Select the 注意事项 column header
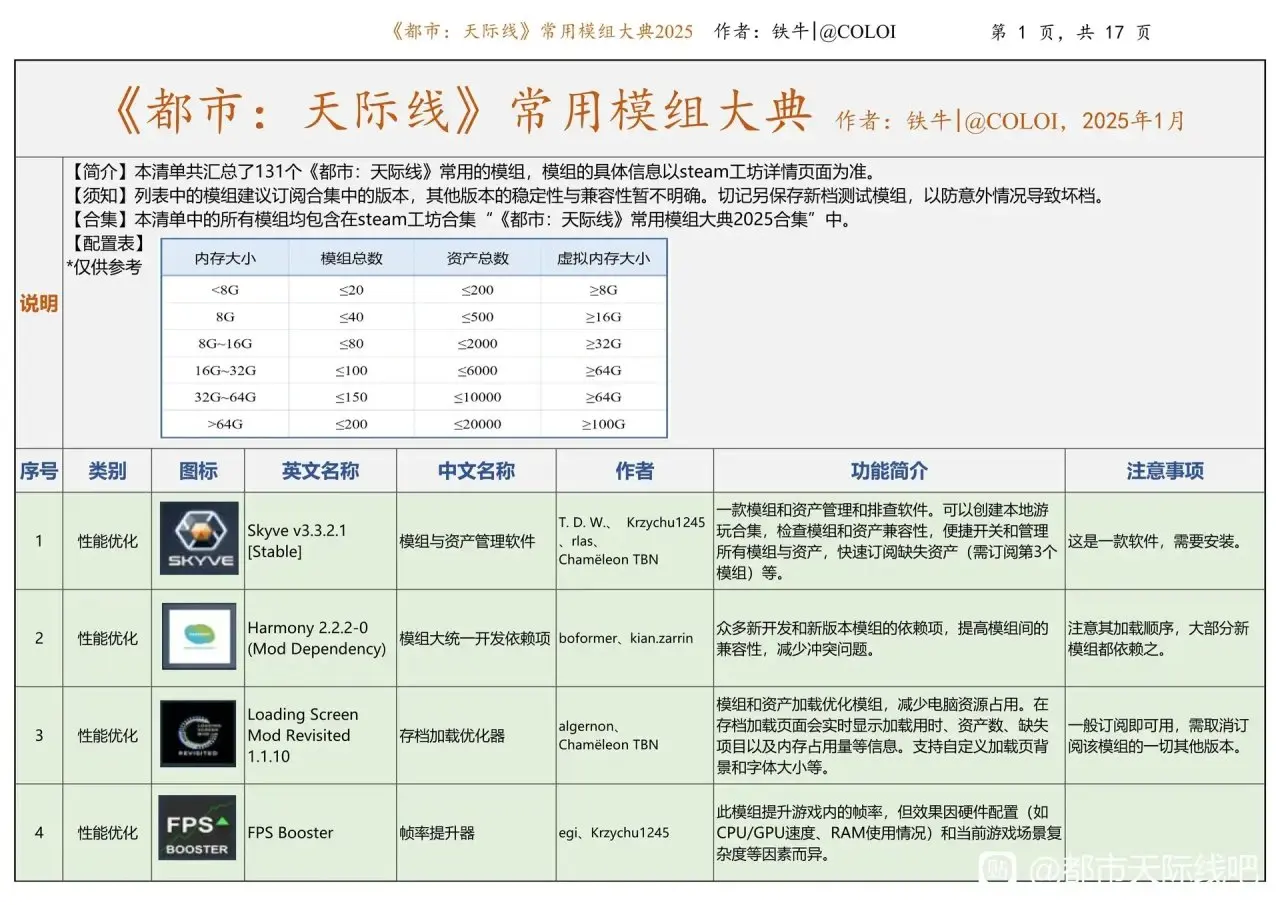Image resolution: width=1280 pixels, height=905 pixels. 1164,471
